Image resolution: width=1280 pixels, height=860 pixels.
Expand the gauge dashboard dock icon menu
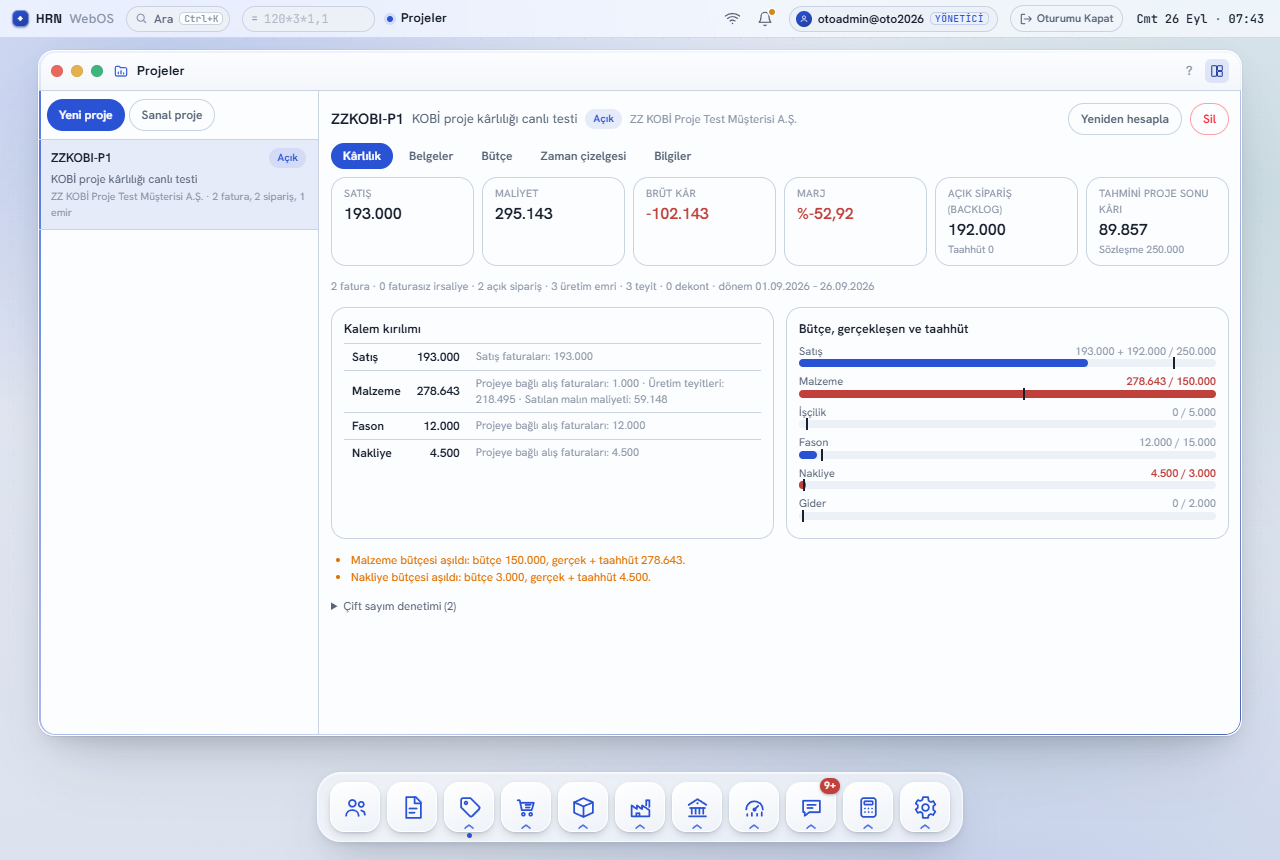(x=754, y=827)
